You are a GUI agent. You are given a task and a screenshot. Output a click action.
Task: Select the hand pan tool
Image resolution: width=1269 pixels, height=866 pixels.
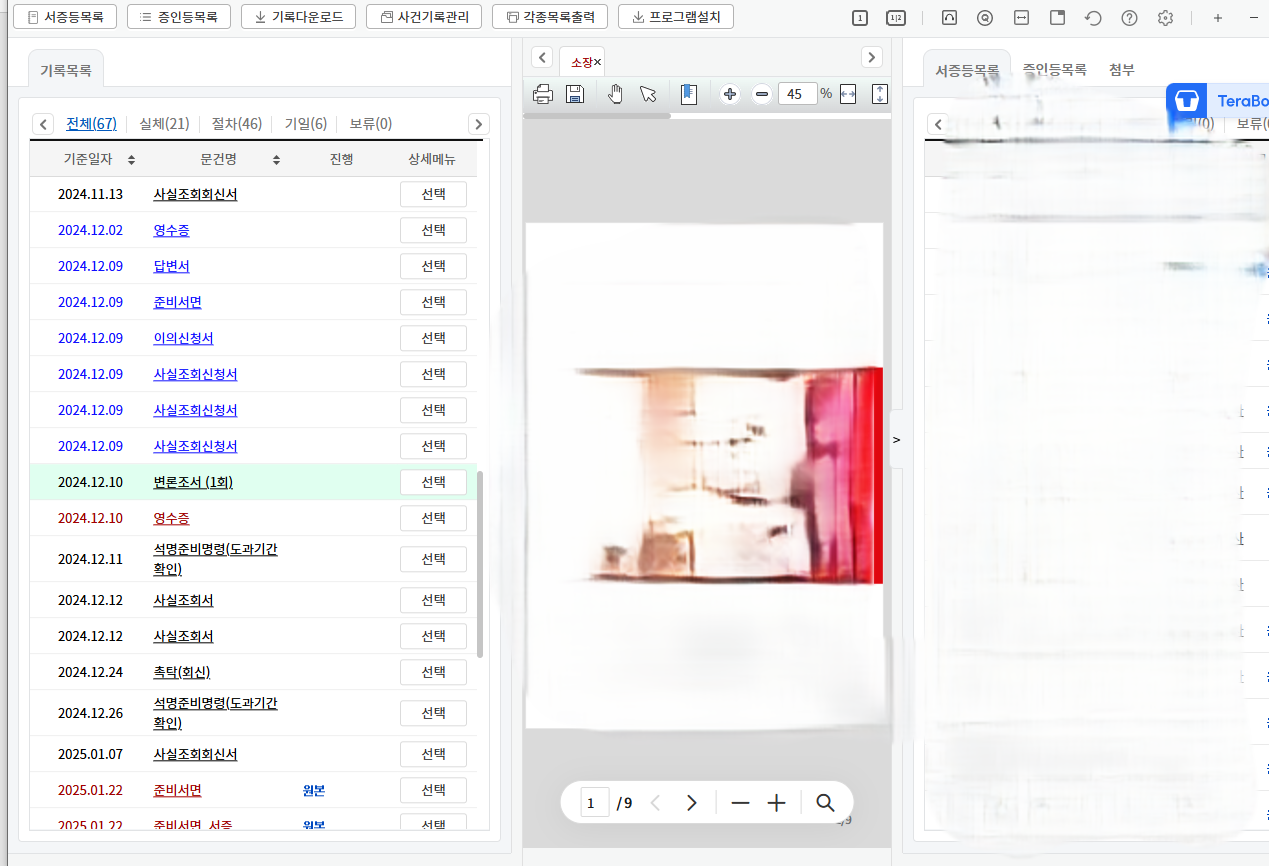point(616,94)
